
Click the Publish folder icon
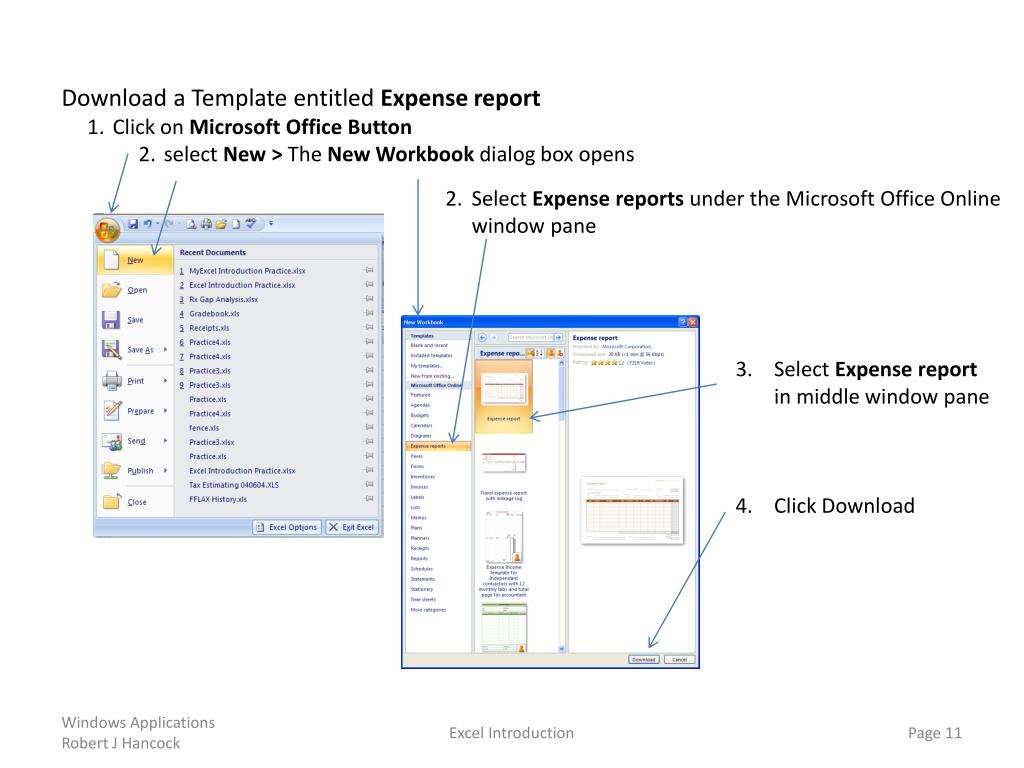coord(112,470)
